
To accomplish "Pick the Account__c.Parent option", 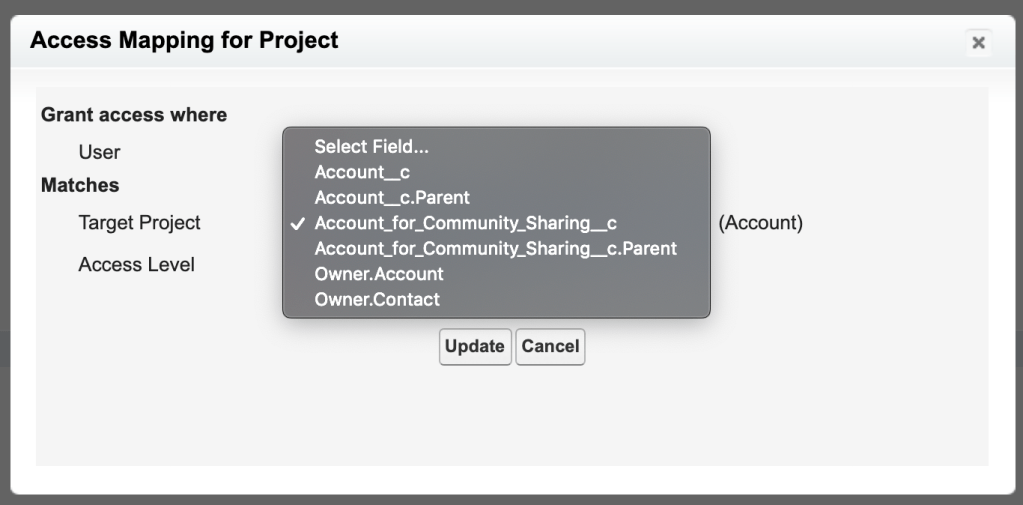I will [392, 197].
